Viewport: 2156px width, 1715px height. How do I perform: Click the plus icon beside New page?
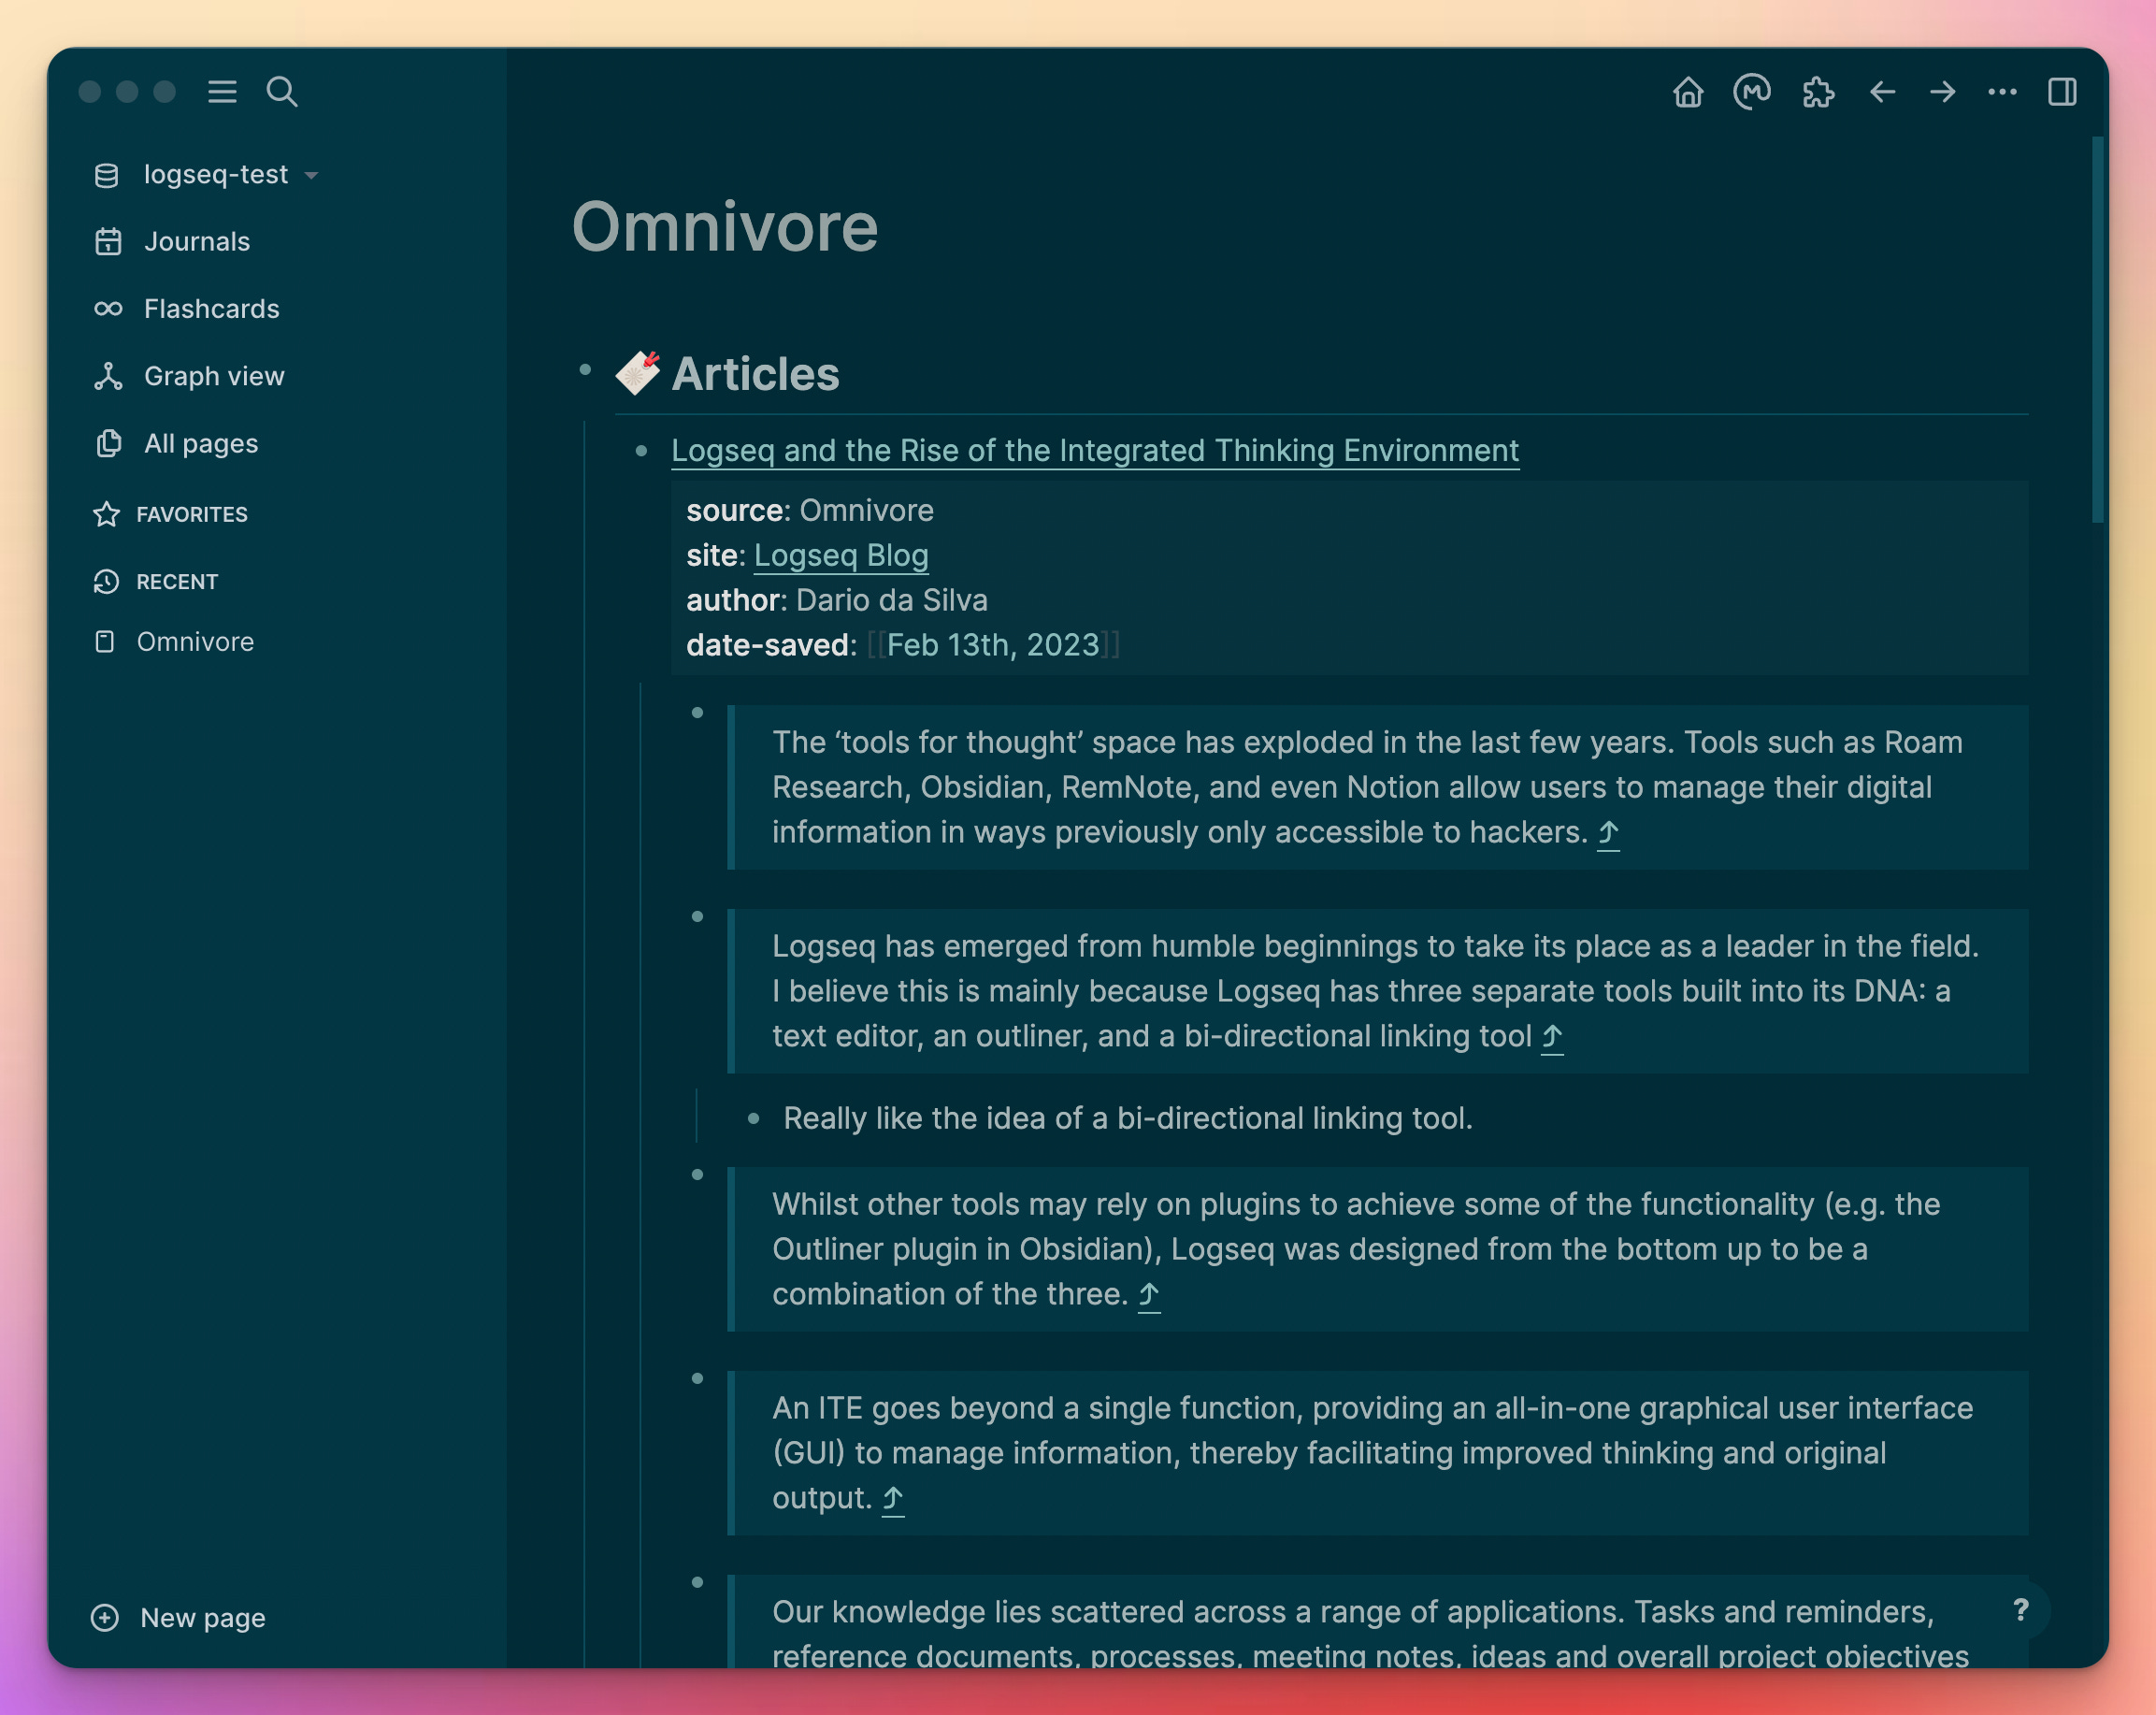[105, 1618]
